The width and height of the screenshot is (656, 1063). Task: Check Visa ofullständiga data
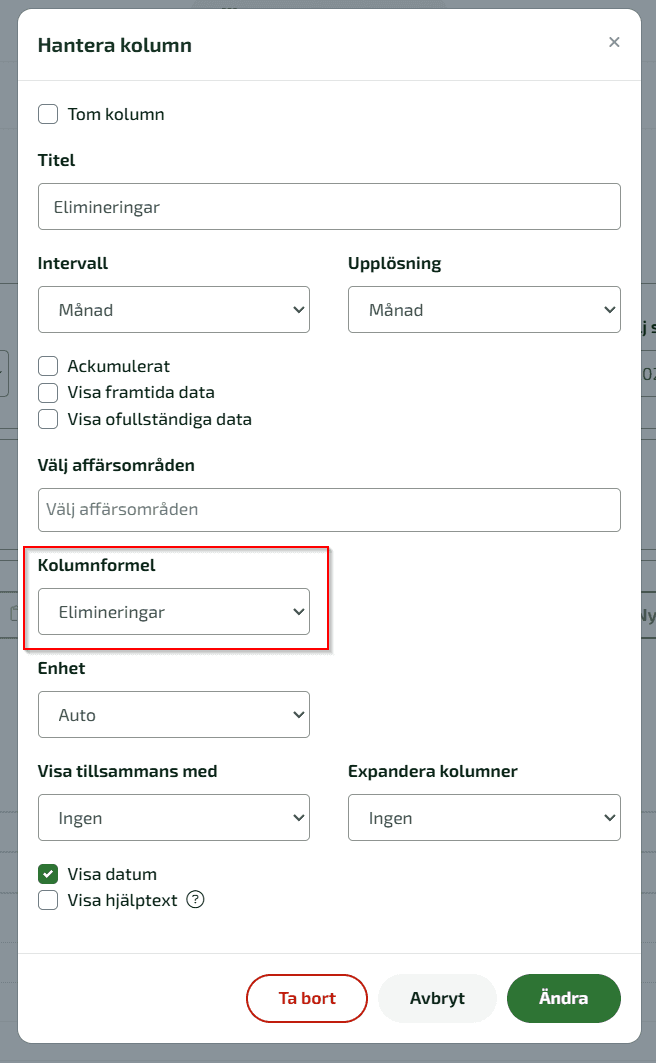48,419
